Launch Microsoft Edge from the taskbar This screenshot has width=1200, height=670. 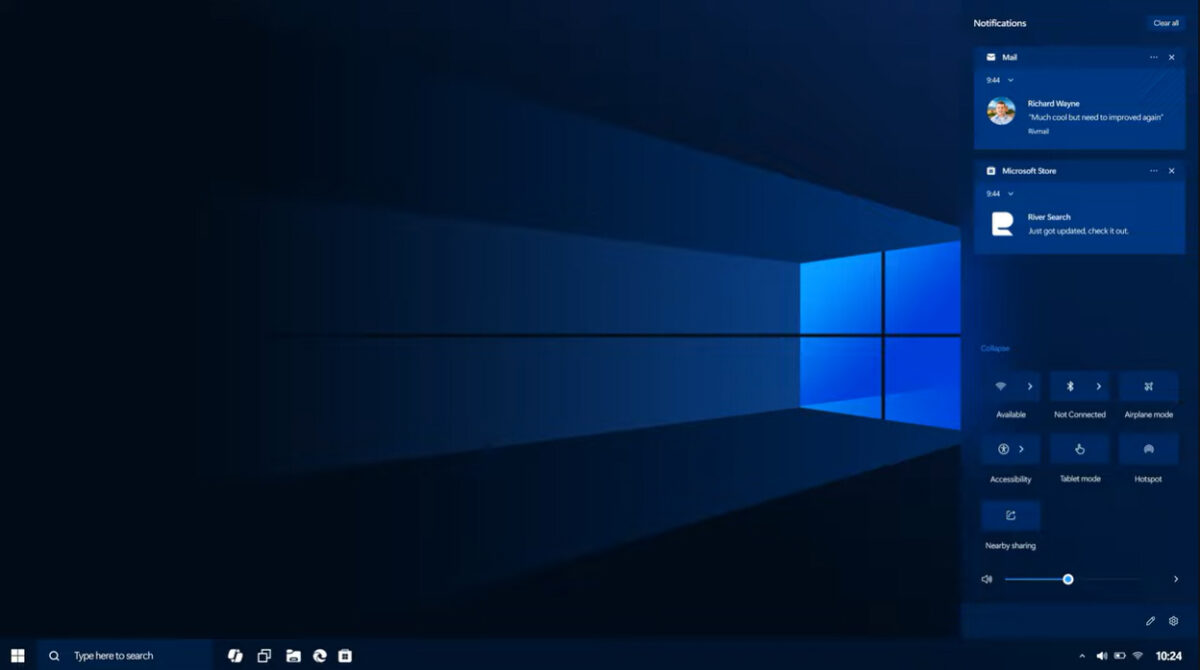tap(319, 655)
